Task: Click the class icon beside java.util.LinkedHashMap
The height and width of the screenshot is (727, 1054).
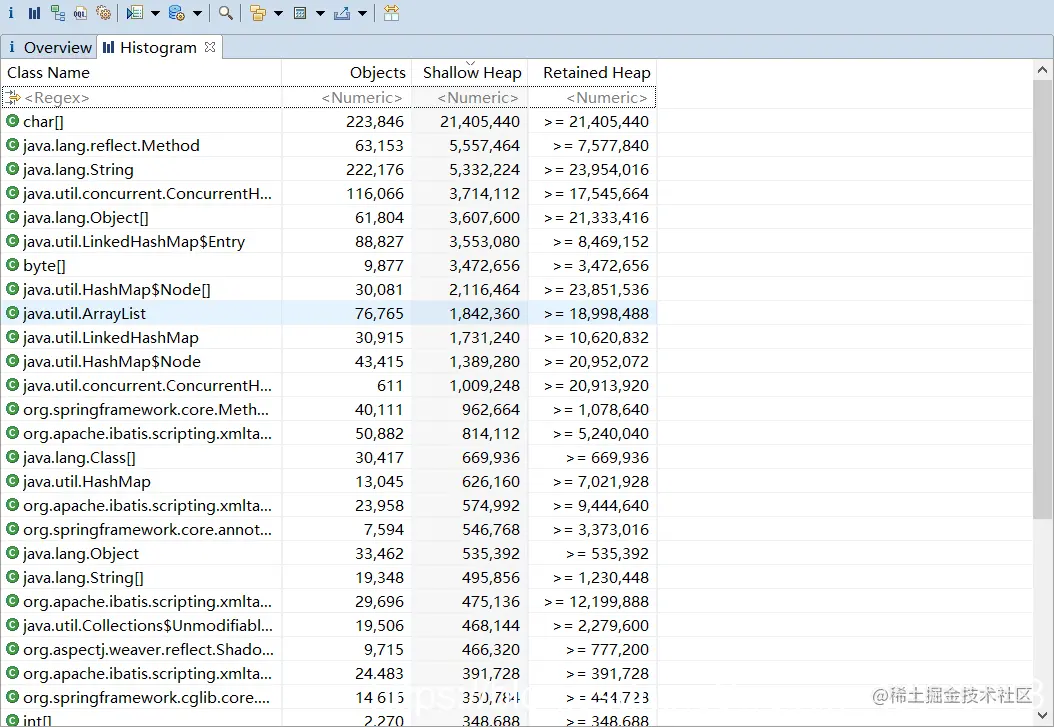Action: [12, 337]
